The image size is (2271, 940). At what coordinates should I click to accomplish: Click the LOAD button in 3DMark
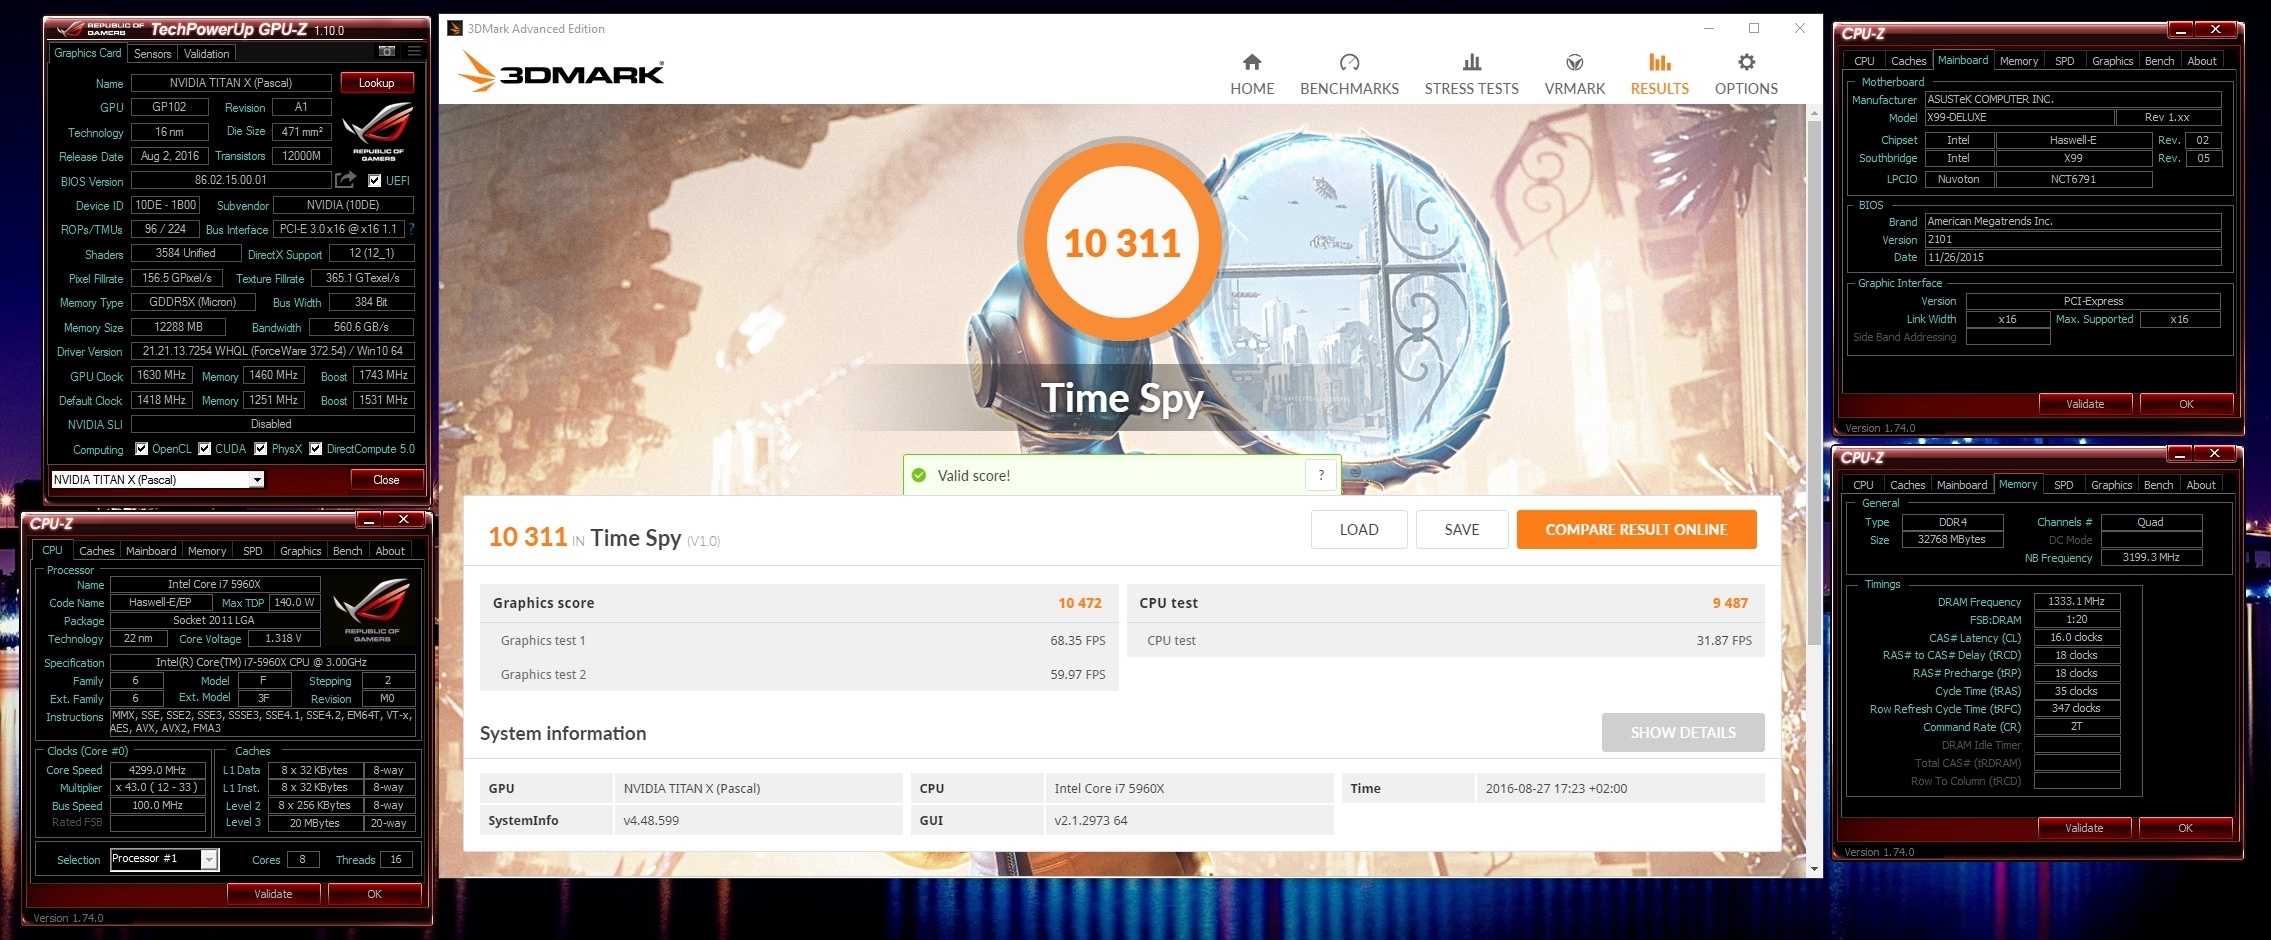(1359, 530)
